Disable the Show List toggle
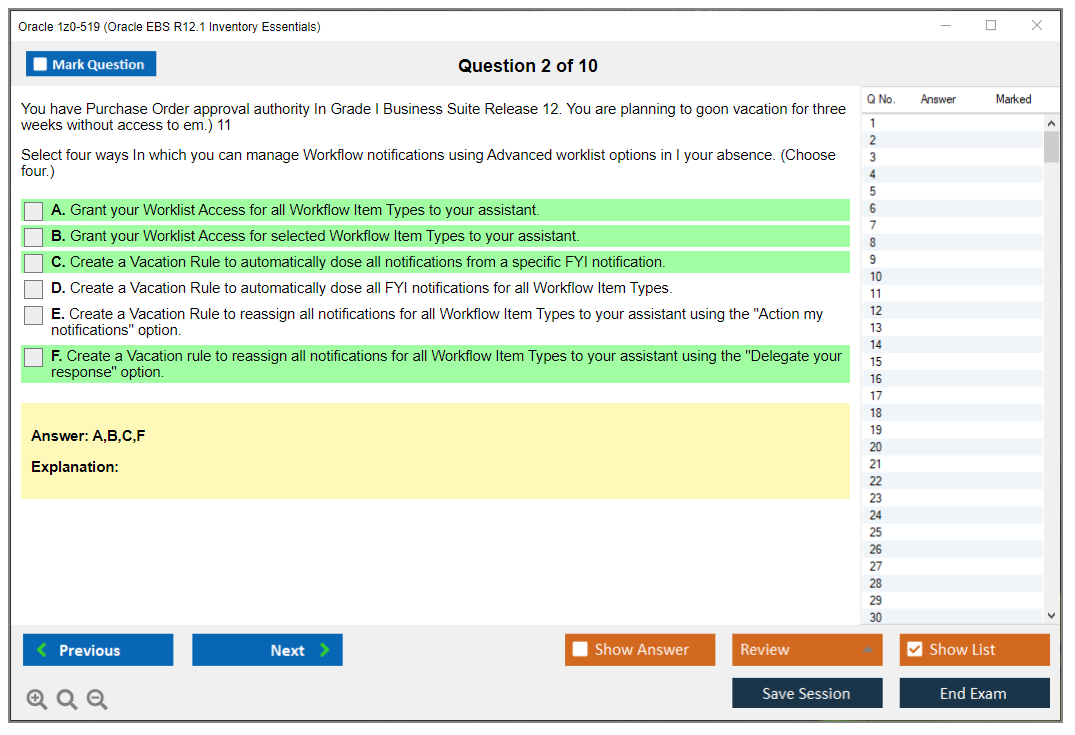 [x=914, y=650]
